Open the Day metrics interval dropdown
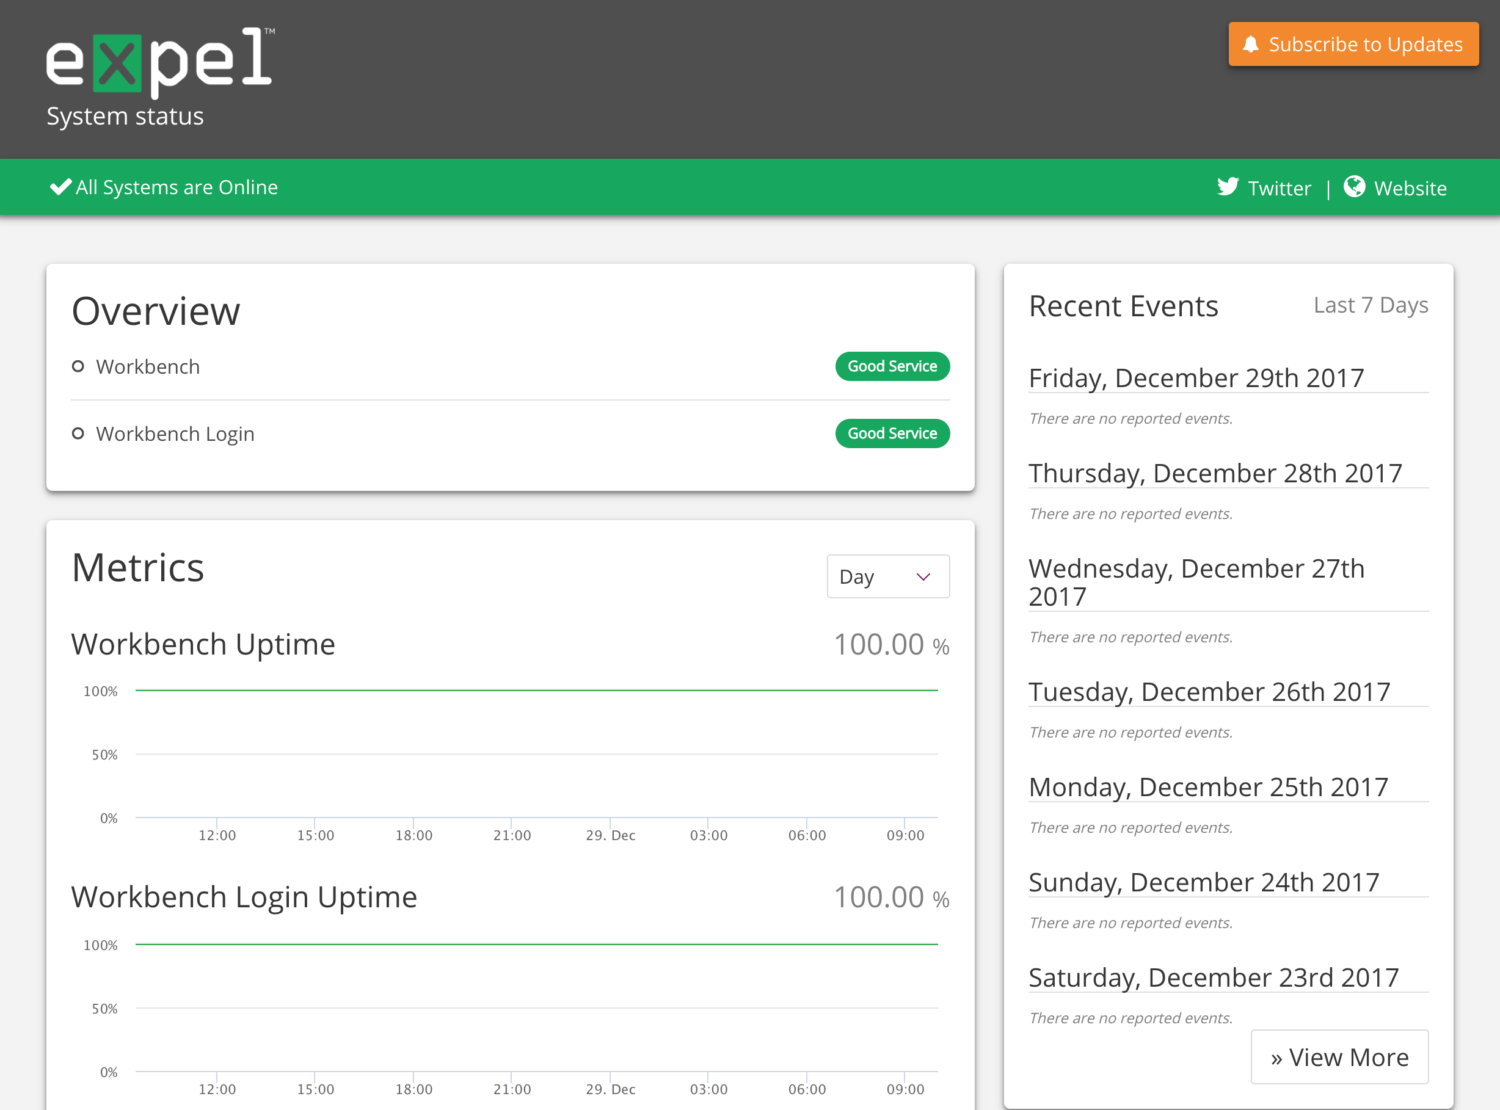1500x1110 pixels. pos(886,576)
